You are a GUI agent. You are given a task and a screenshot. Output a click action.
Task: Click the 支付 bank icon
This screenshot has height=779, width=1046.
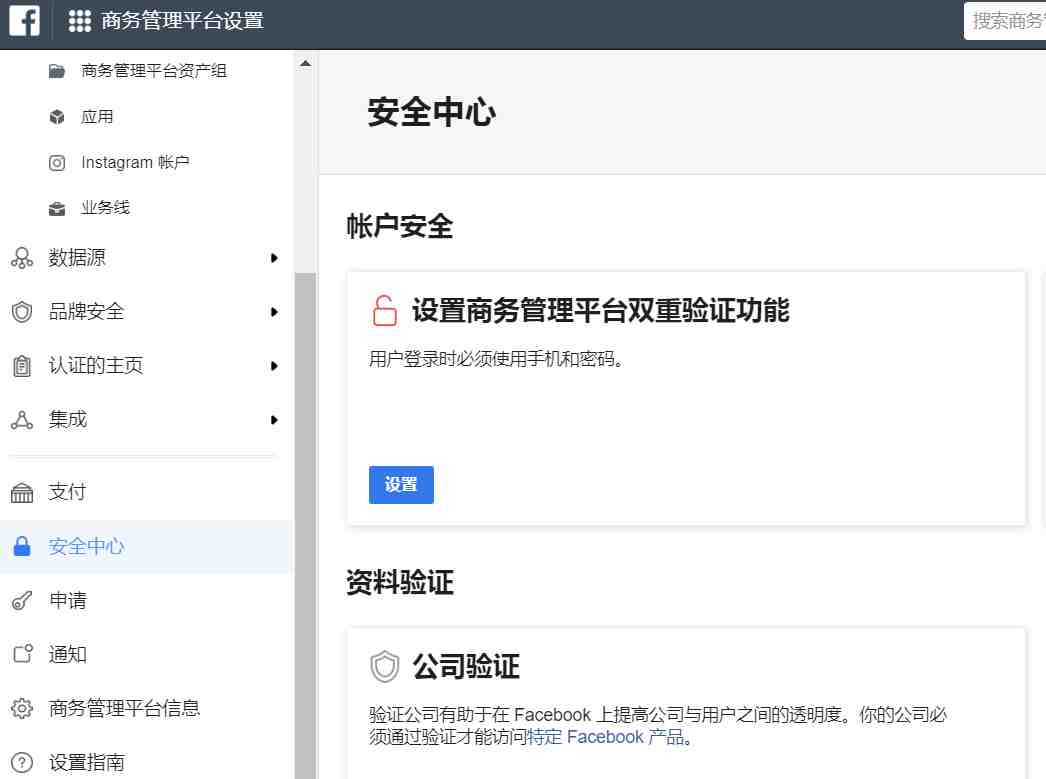(22, 493)
